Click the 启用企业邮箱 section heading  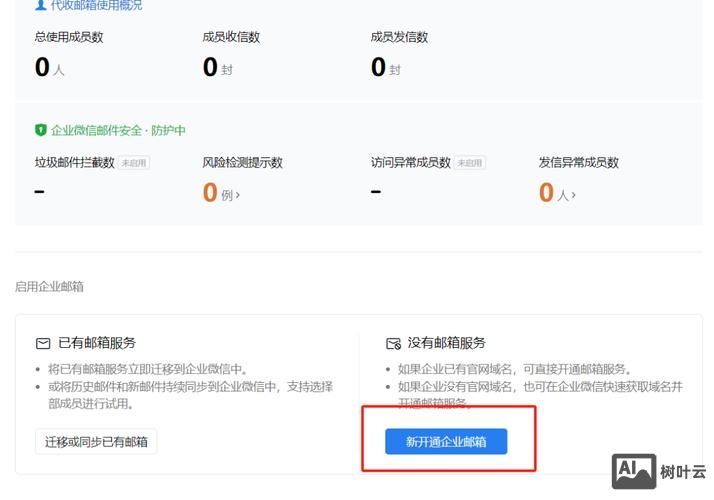coord(49,286)
